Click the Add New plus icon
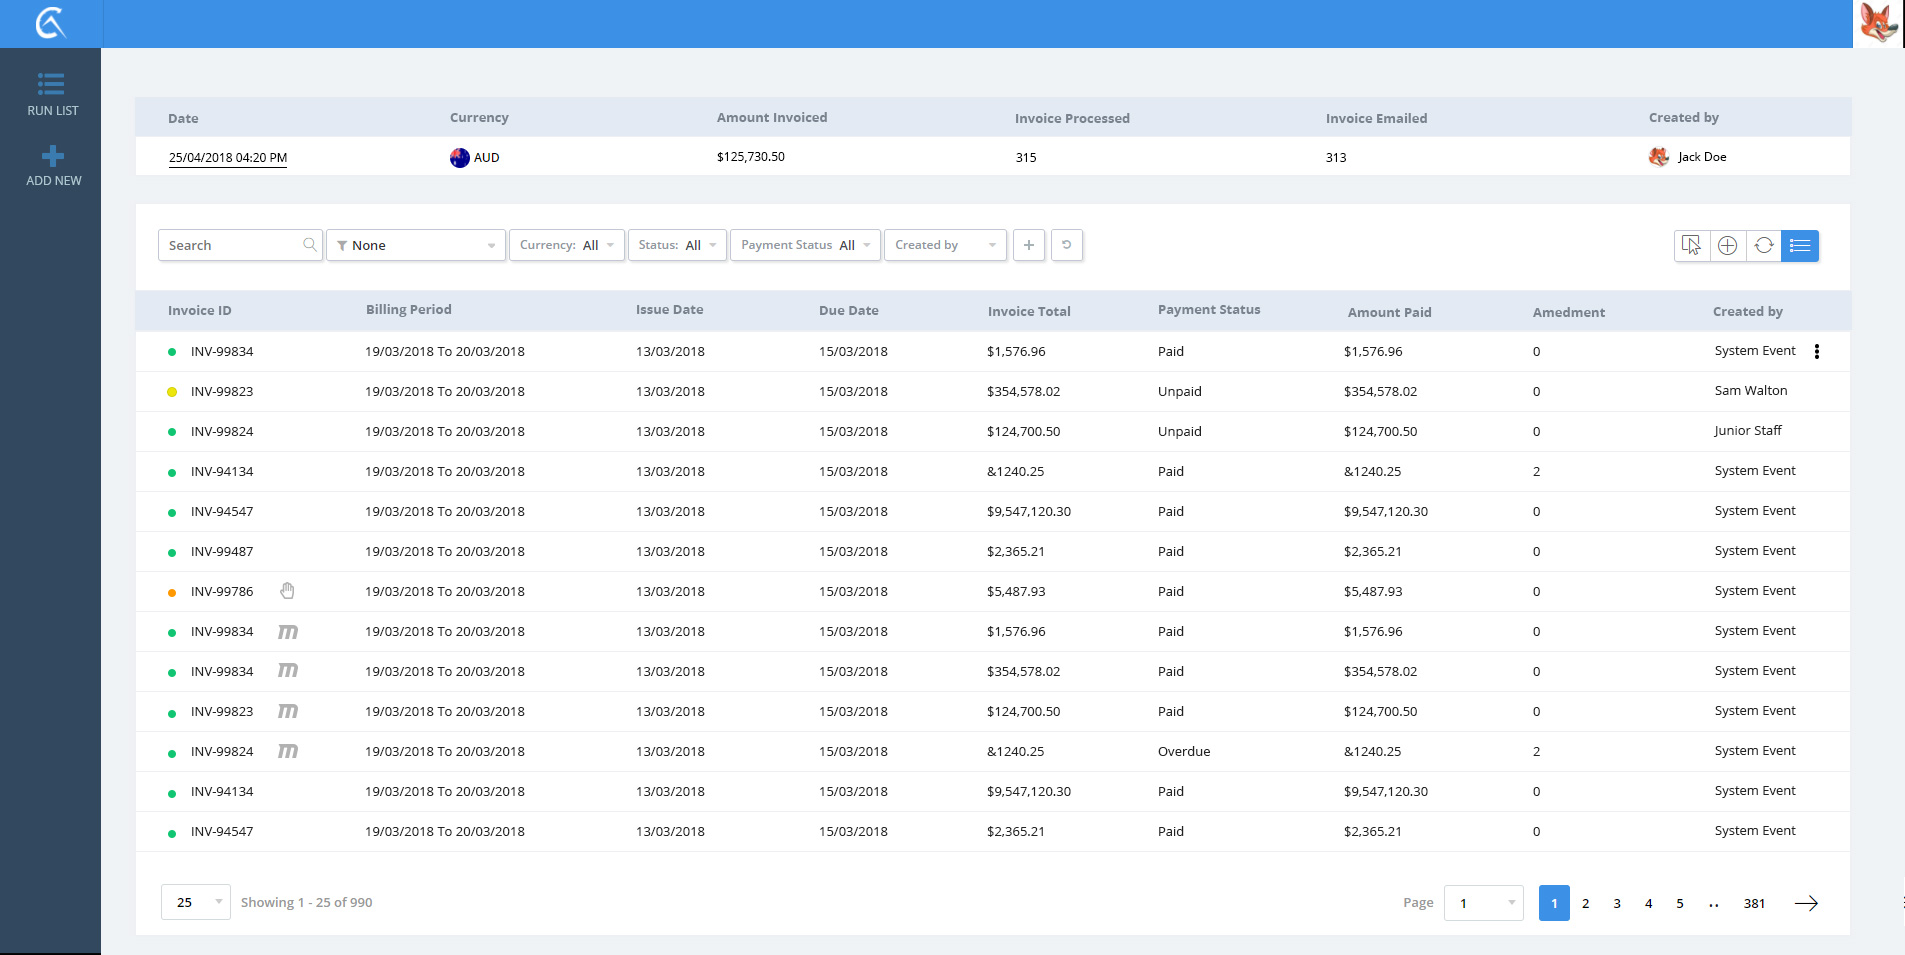1905x955 pixels. (x=53, y=157)
